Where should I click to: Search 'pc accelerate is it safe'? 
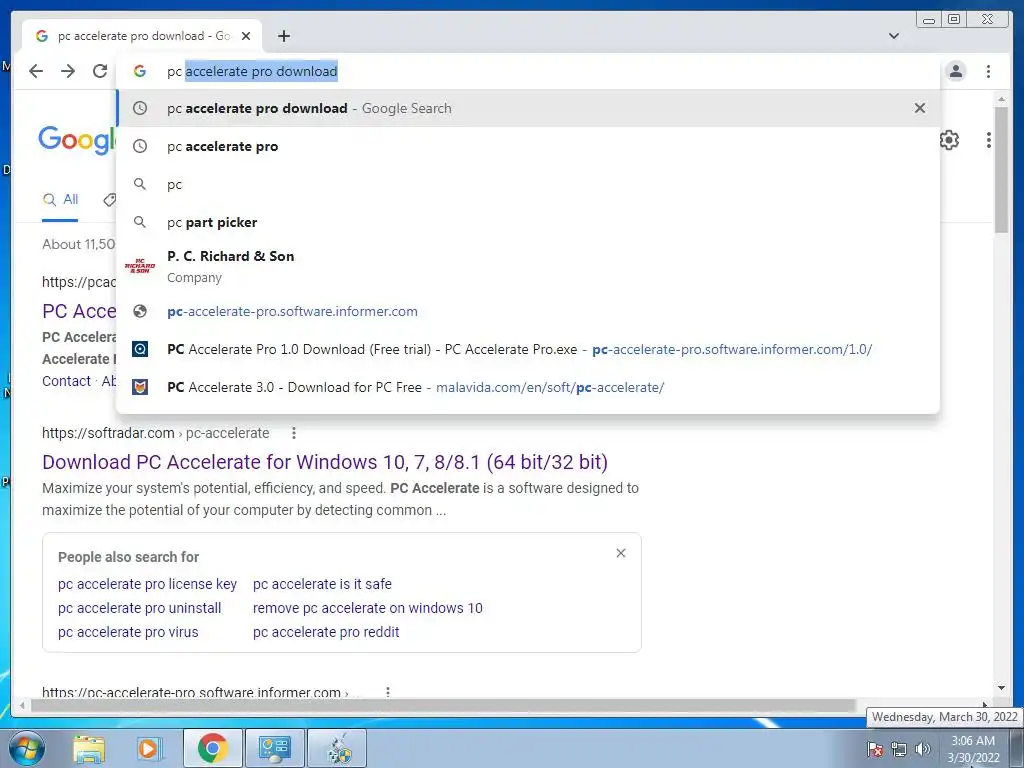322,584
